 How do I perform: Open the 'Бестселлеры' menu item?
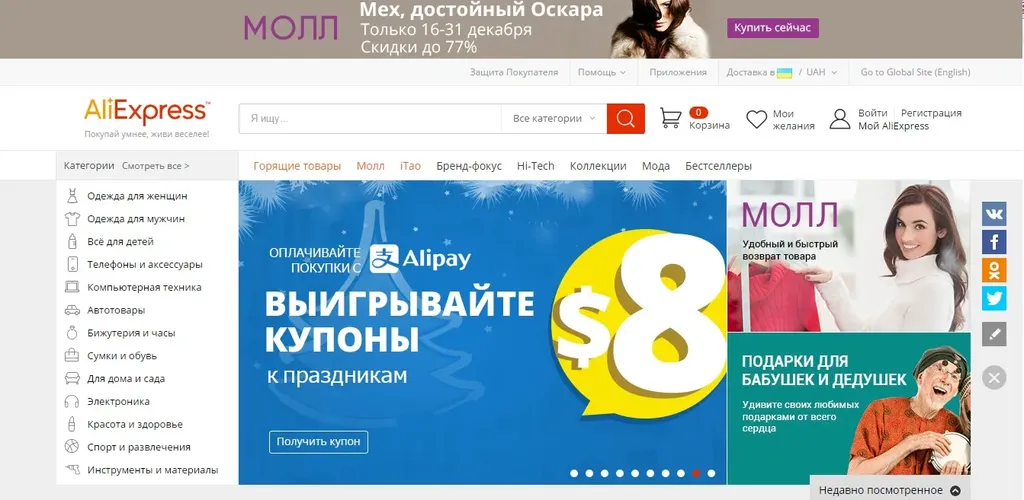pos(718,166)
